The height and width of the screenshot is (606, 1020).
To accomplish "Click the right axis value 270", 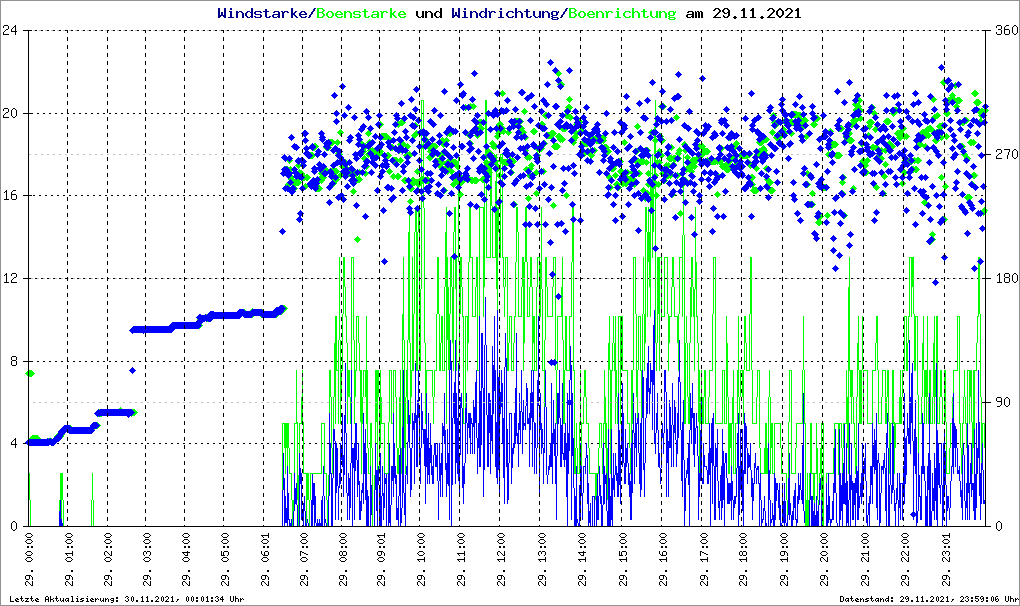I will tap(1004, 154).
